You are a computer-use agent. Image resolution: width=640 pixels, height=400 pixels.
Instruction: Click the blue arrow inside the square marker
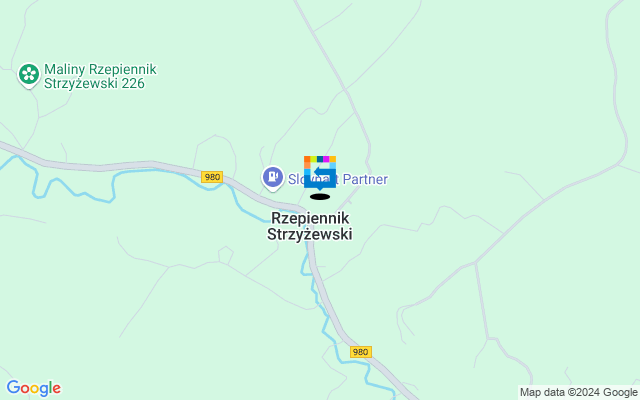[322, 172]
